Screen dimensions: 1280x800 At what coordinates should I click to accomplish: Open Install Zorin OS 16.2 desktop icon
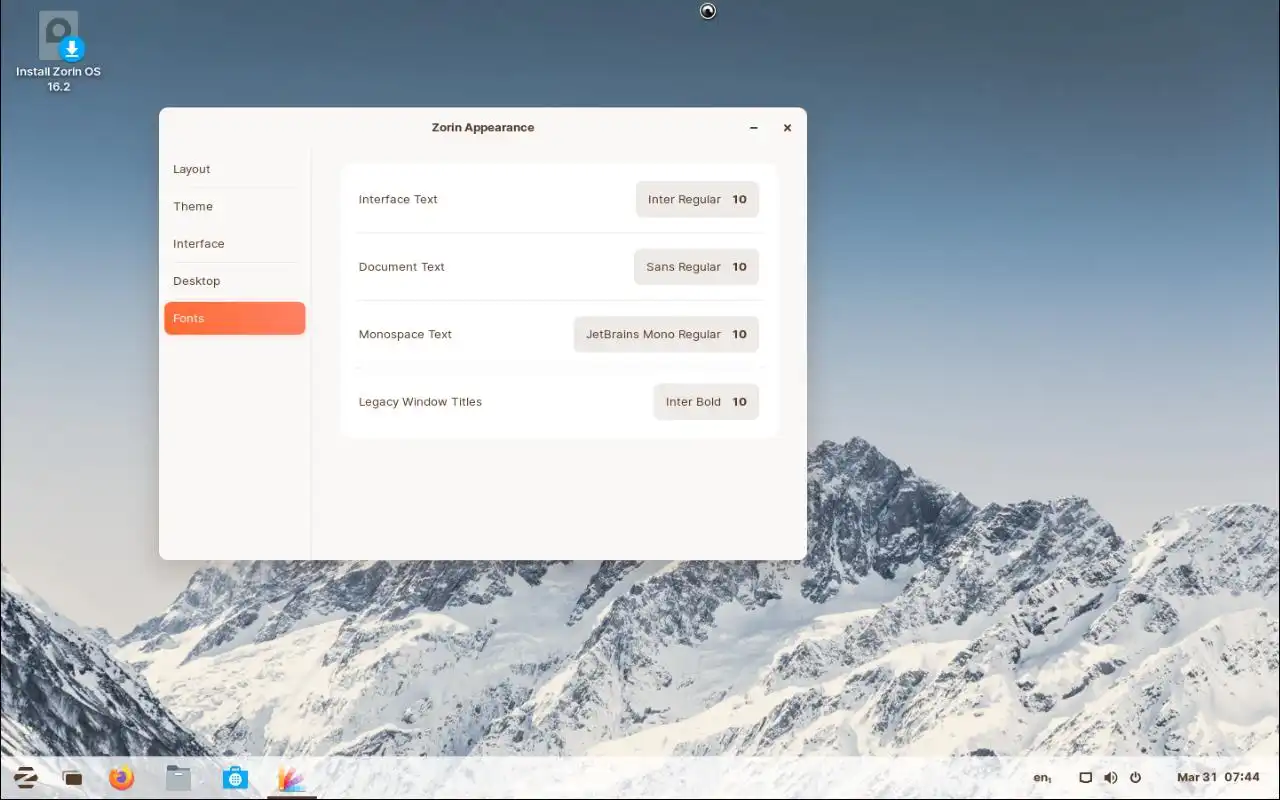(x=59, y=52)
